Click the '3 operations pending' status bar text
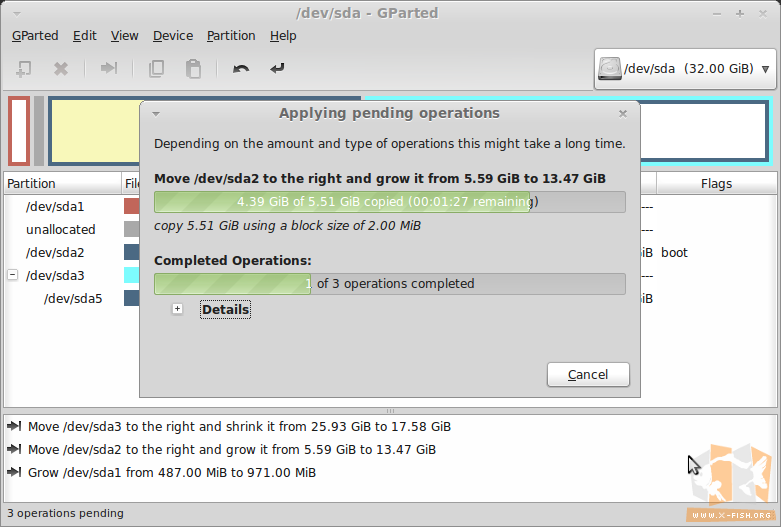Viewport: 781px width, 527px height. [65, 513]
